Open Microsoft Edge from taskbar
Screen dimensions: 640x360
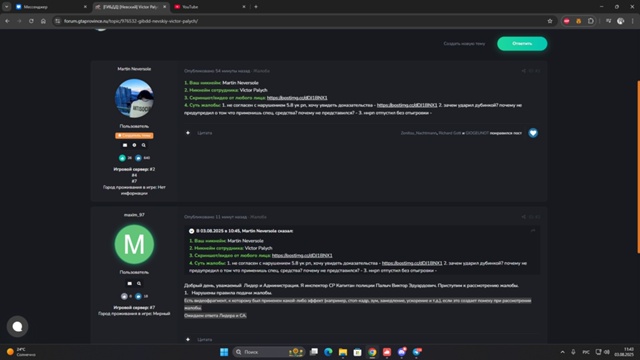point(328,352)
